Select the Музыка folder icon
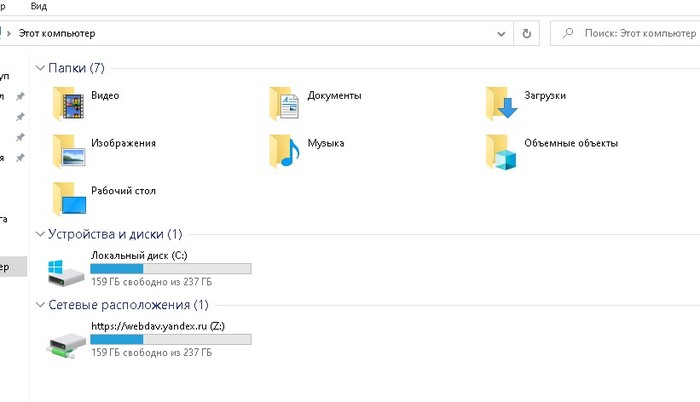Viewport: 700px width, 402px height. [286, 149]
